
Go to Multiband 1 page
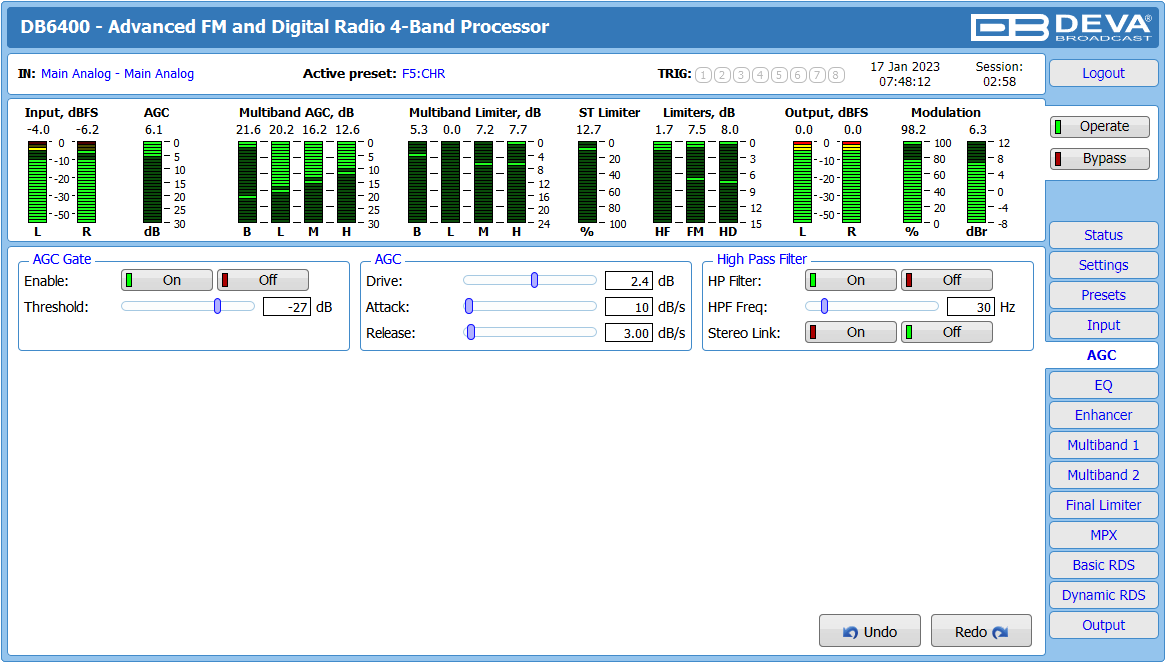pos(1104,445)
